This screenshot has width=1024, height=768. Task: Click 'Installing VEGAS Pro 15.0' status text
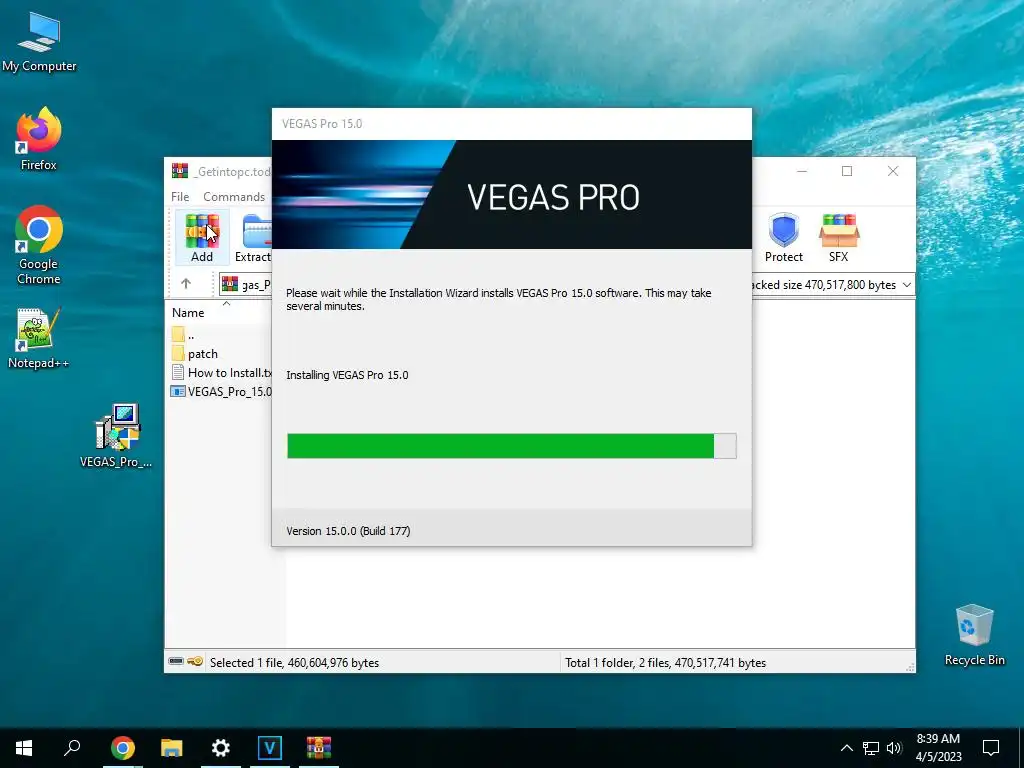[x=347, y=375]
